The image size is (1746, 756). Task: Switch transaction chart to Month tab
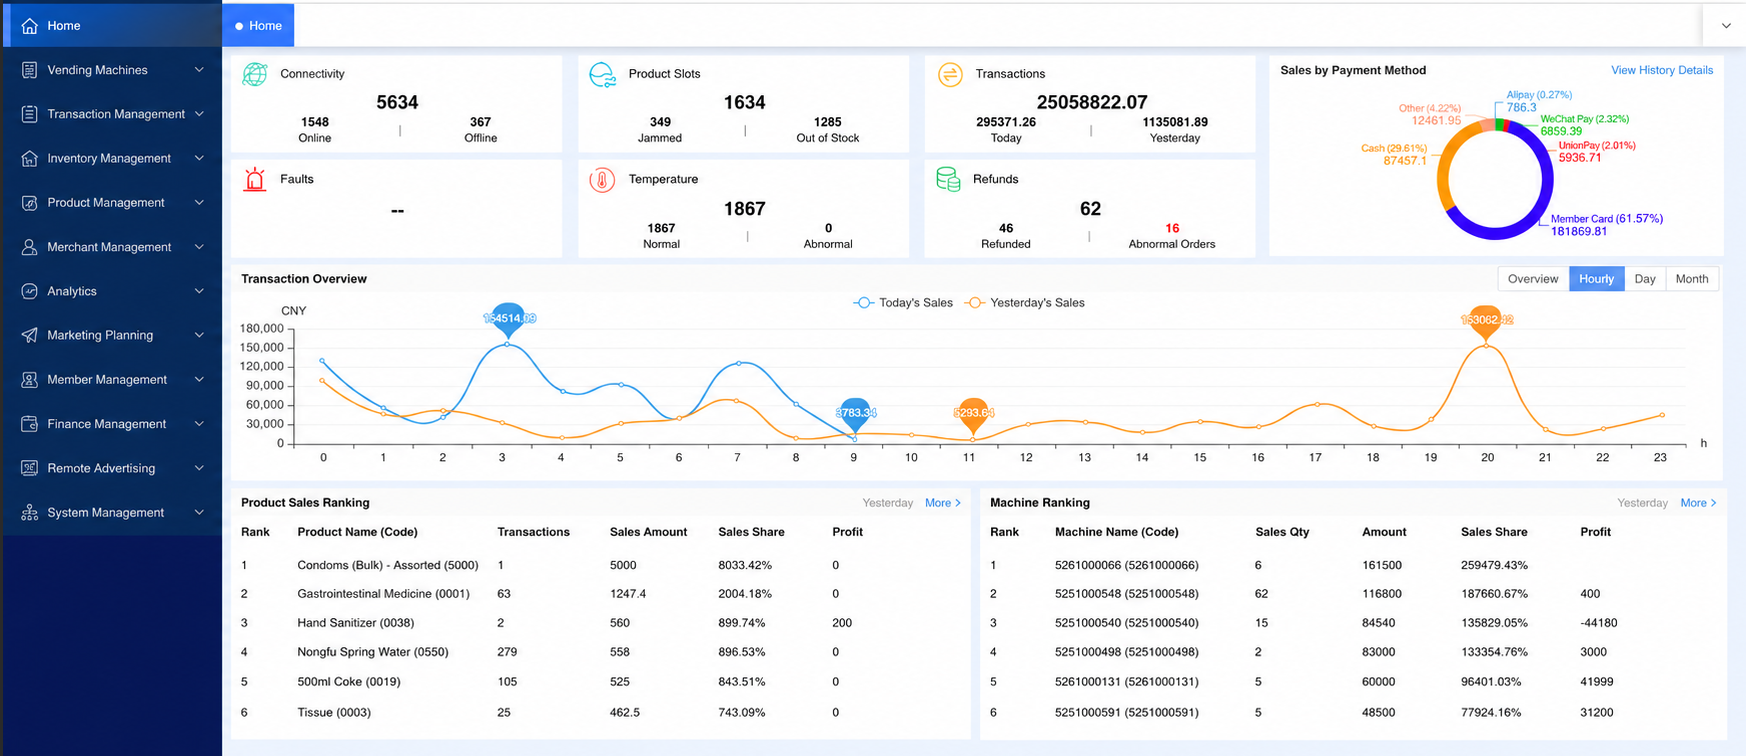[1691, 279]
